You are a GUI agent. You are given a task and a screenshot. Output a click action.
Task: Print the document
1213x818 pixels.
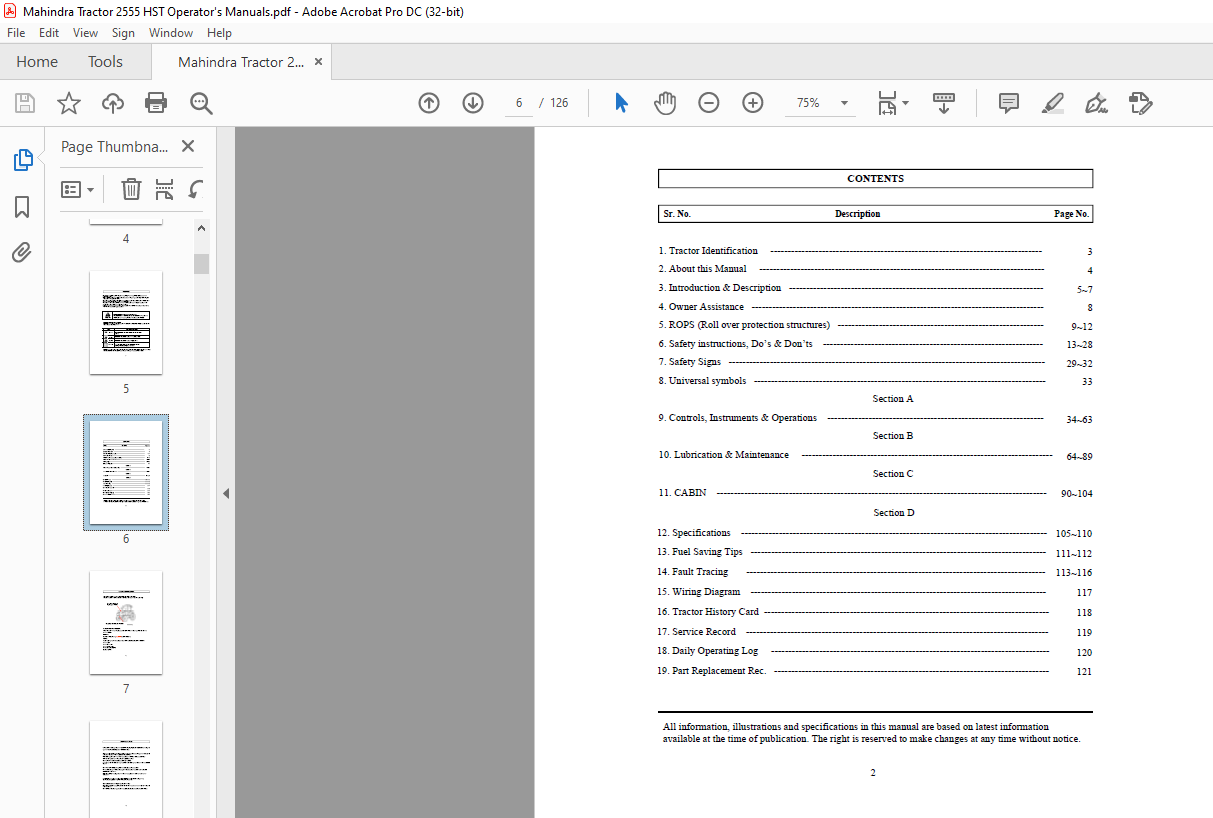click(x=156, y=103)
